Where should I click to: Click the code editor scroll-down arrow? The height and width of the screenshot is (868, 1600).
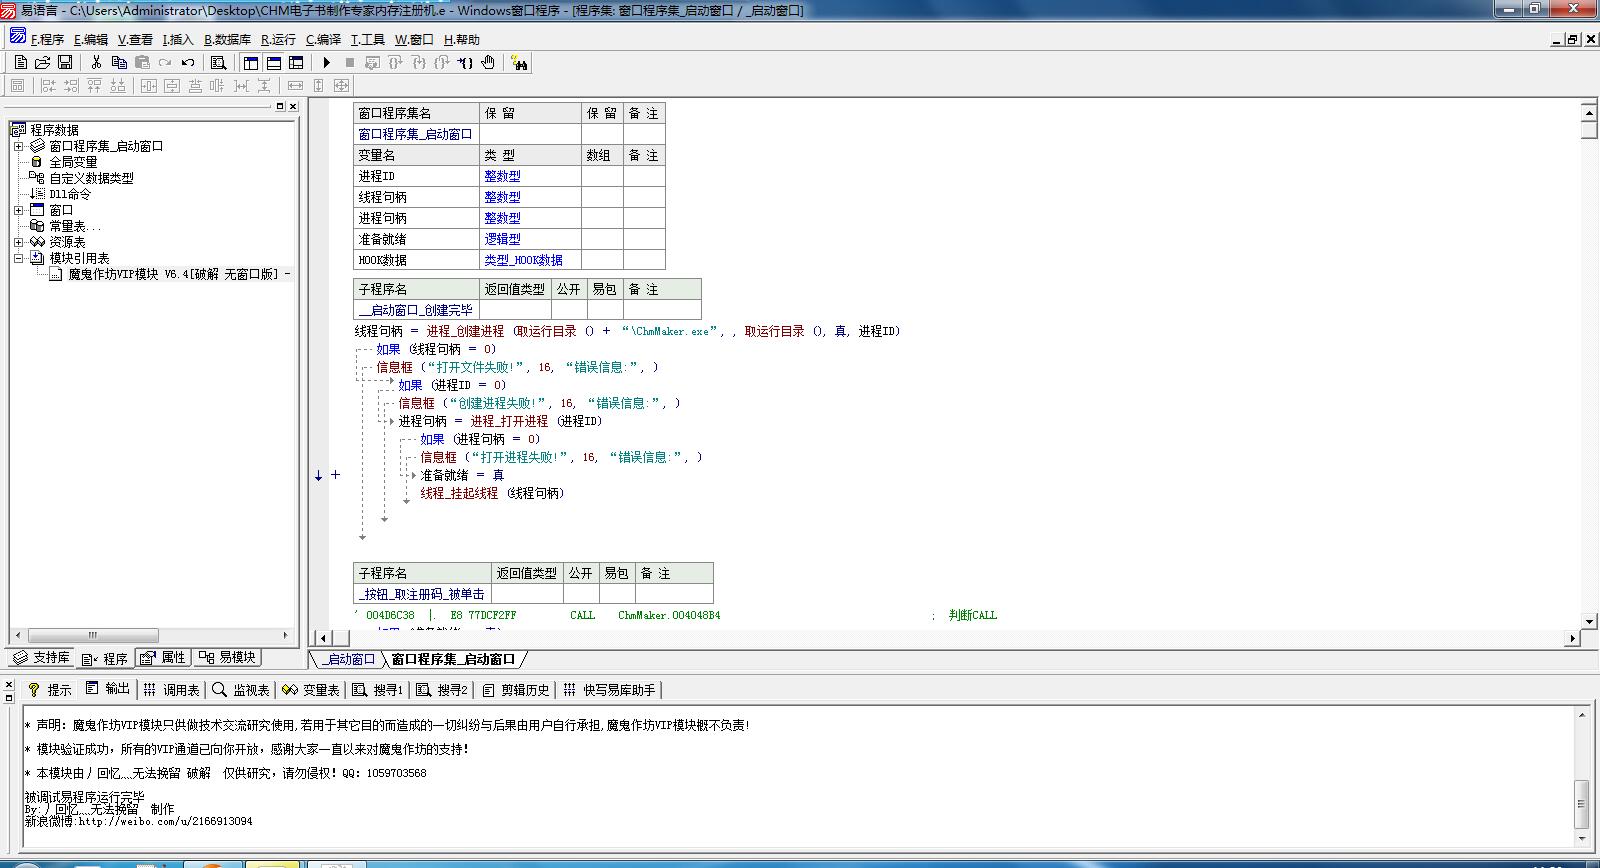[x=1590, y=621]
